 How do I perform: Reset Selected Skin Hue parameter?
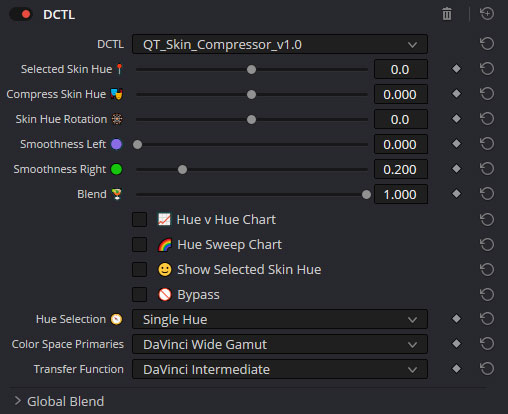click(487, 69)
